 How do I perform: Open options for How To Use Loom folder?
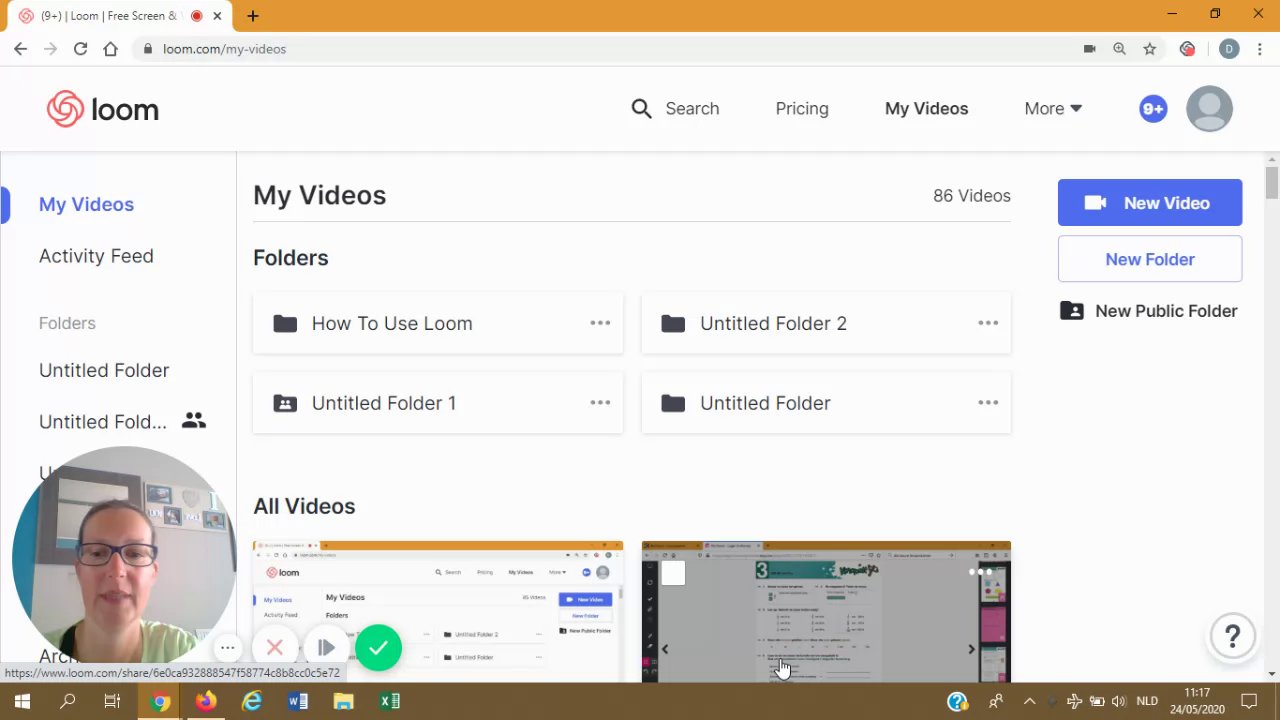600,323
